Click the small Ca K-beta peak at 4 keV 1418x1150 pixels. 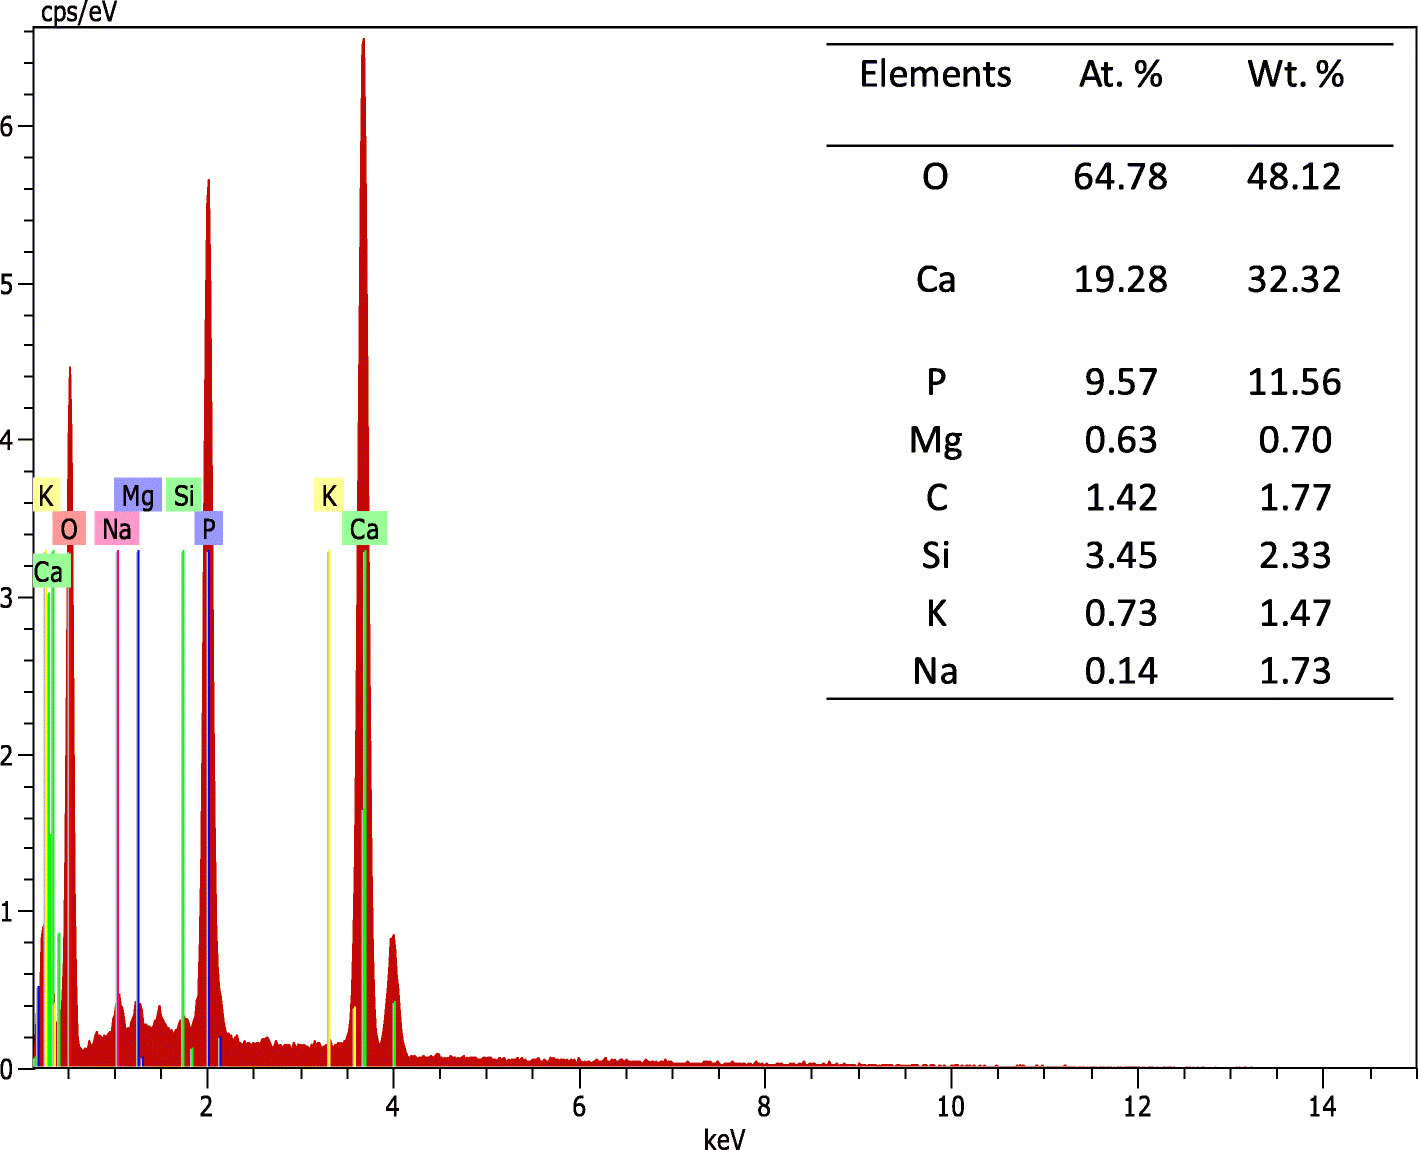(x=393, y=1000)
